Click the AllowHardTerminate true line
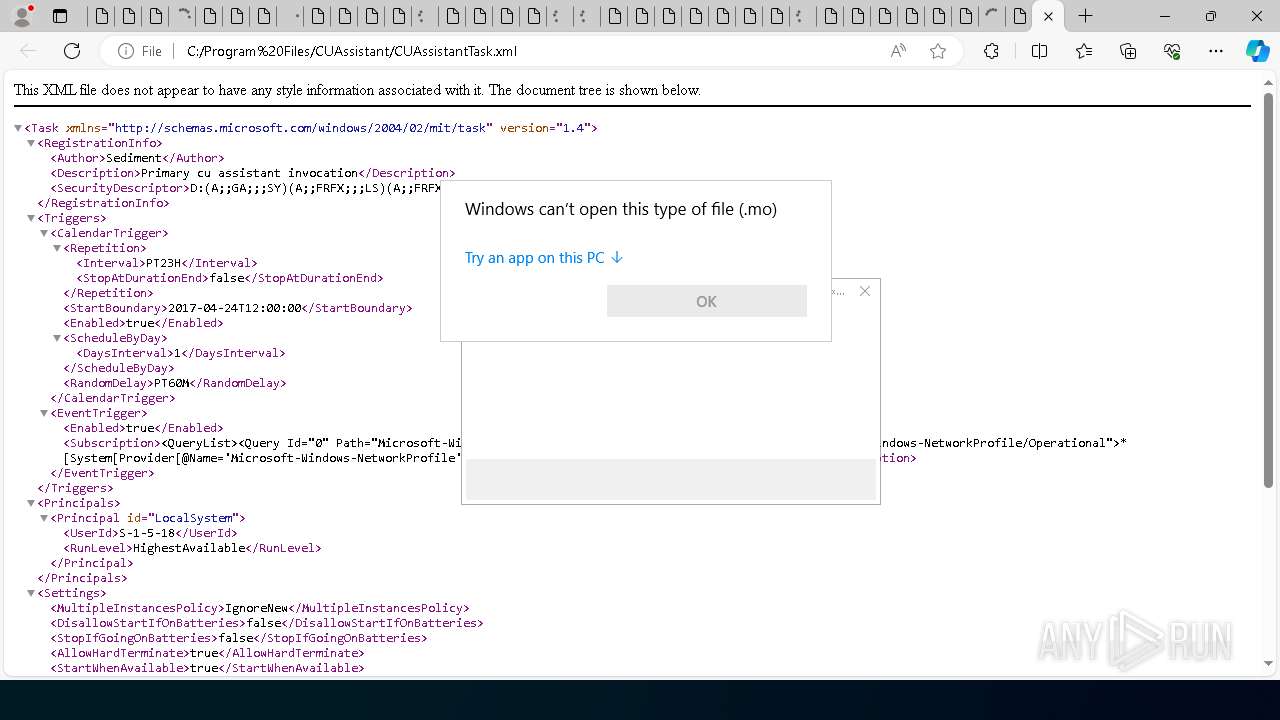 click(x=207, y=653)
